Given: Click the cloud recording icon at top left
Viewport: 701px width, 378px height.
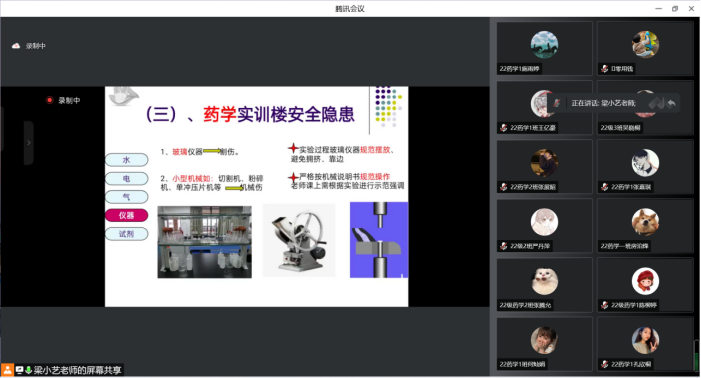Looking at the screenshot, I should click(16, 46).
